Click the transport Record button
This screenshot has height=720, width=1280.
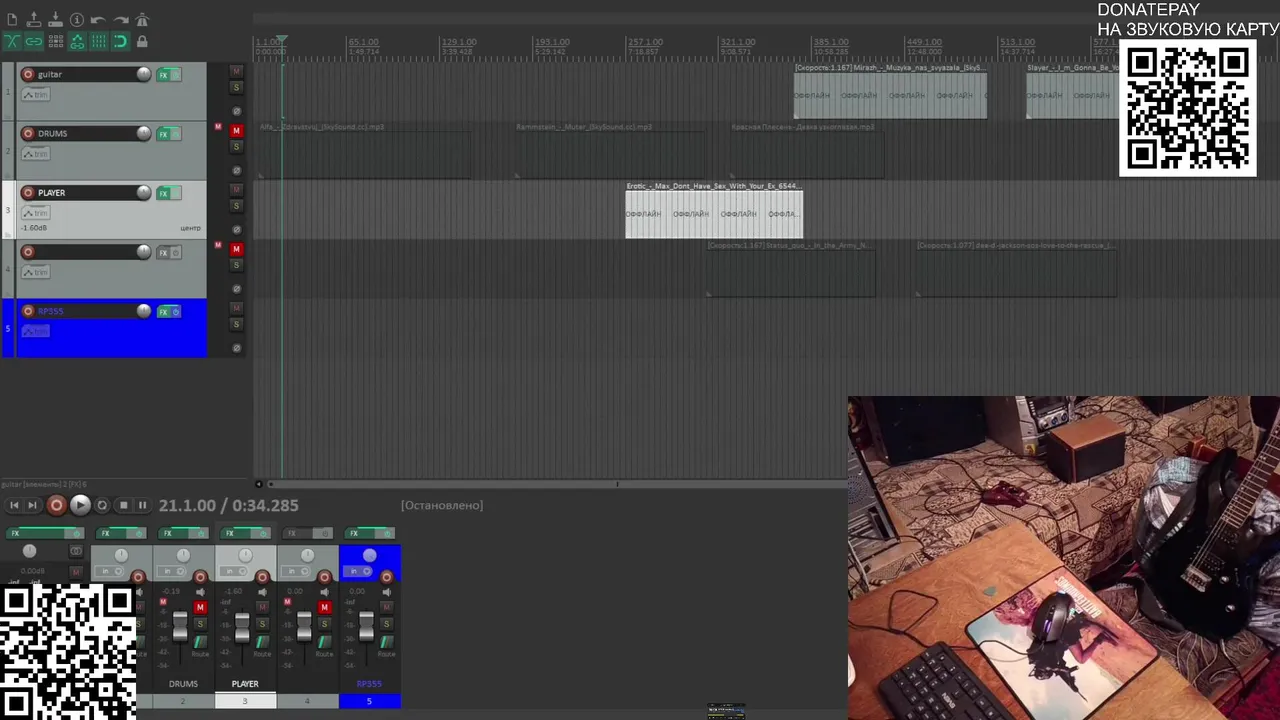(56, 506)
